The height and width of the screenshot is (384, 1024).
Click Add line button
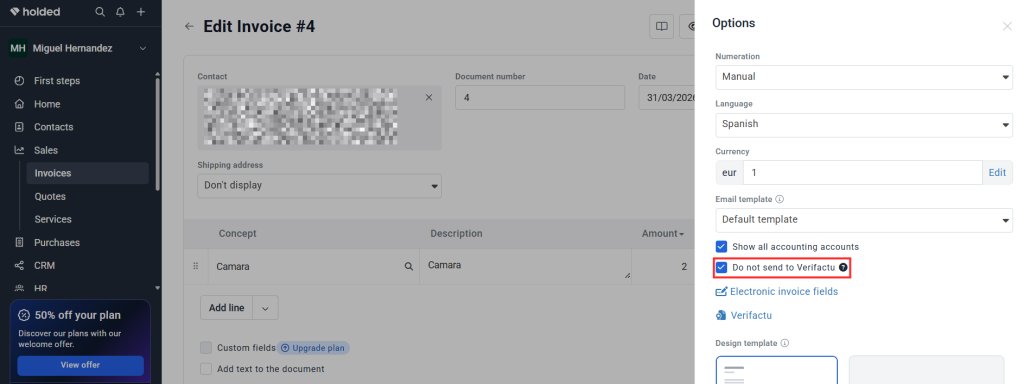227,308
